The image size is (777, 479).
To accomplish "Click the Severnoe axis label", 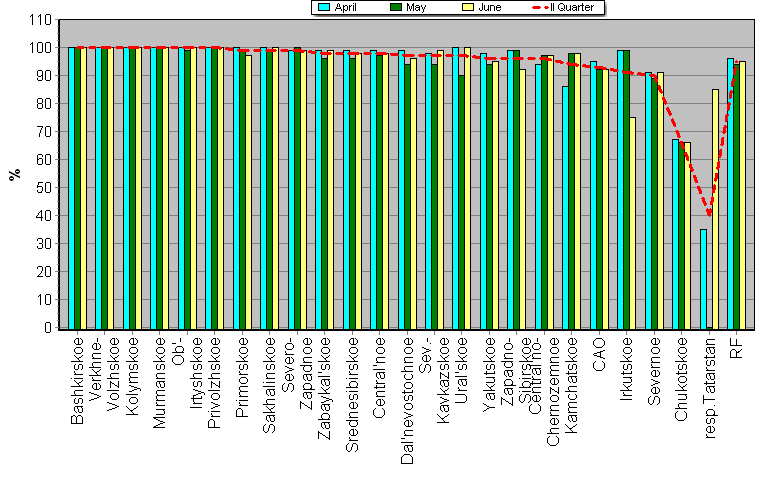I will 654,372.
